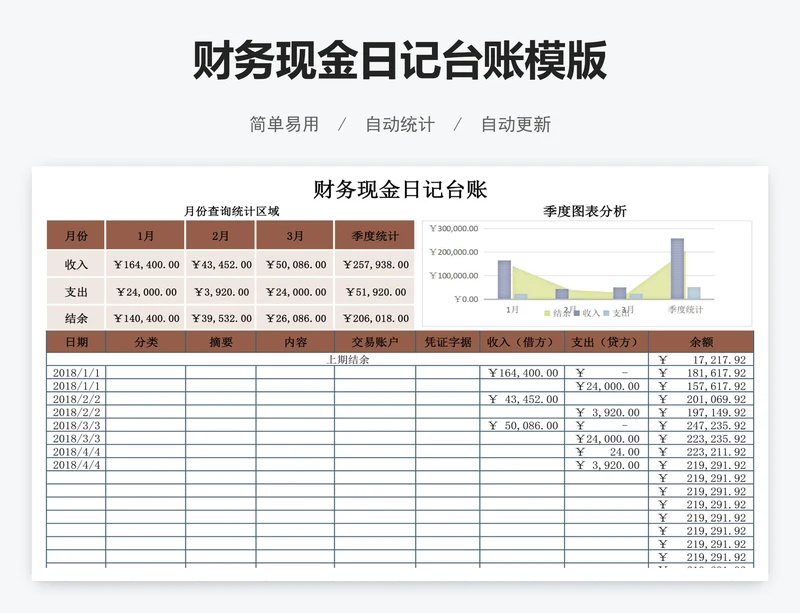Viewport: 800px width, 613px height.
Task: Select the 1月 summary column header
Action: tap(145, 235)
